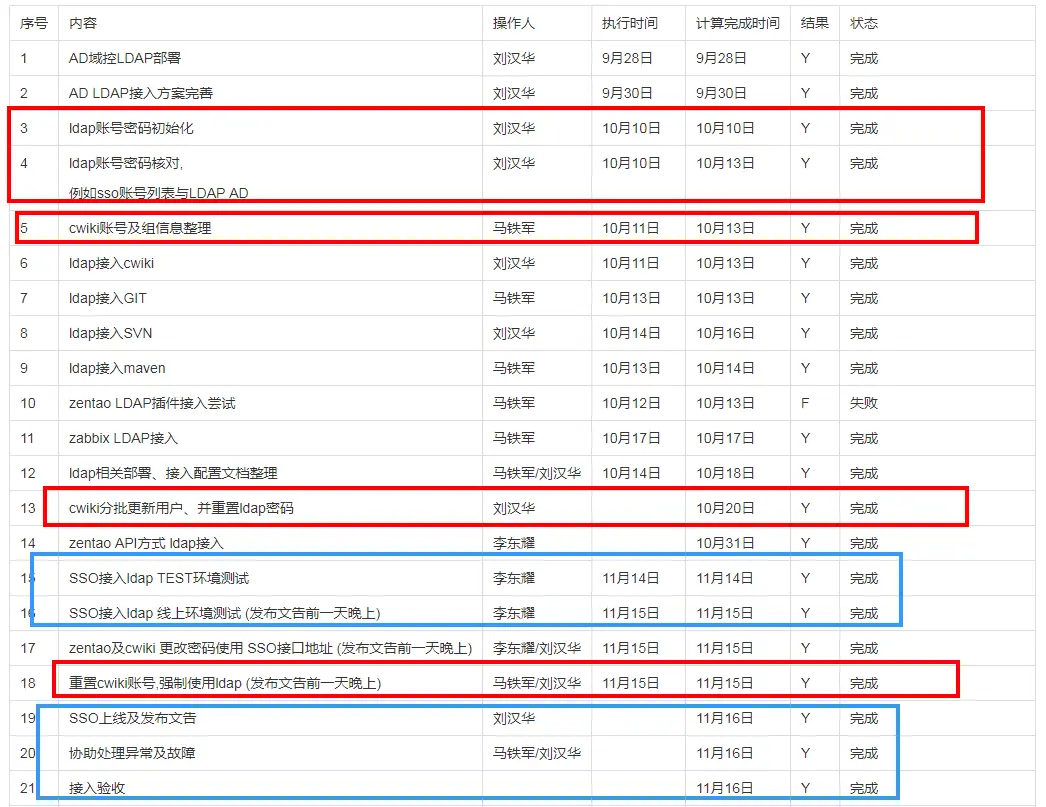The image size is (1046, 807).
Task: Click result 'Y' in SSO上线及发布文告 row
Action: pos(805,718)
